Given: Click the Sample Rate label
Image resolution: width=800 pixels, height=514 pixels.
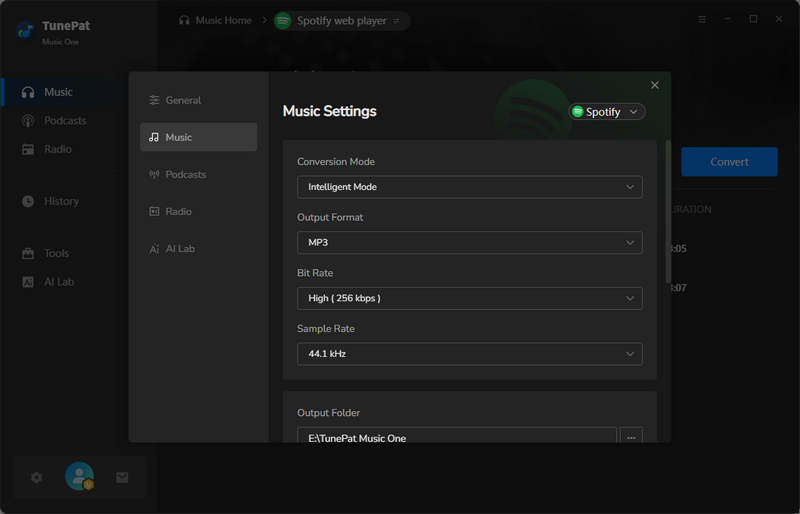Looking at the screenshot, I should [326, 328].
